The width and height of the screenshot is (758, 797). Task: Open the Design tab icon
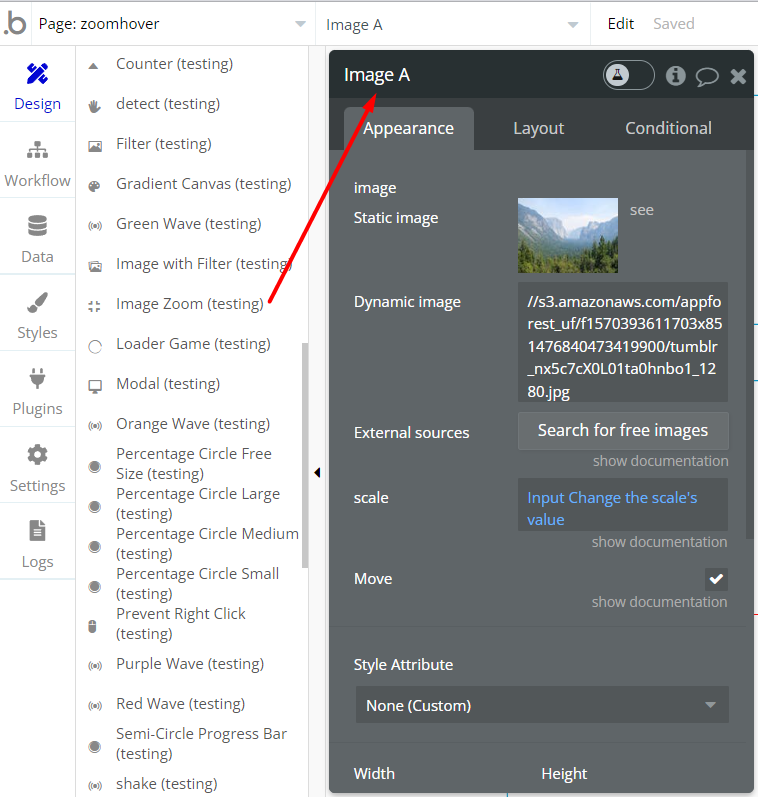[x=38, y=74]
